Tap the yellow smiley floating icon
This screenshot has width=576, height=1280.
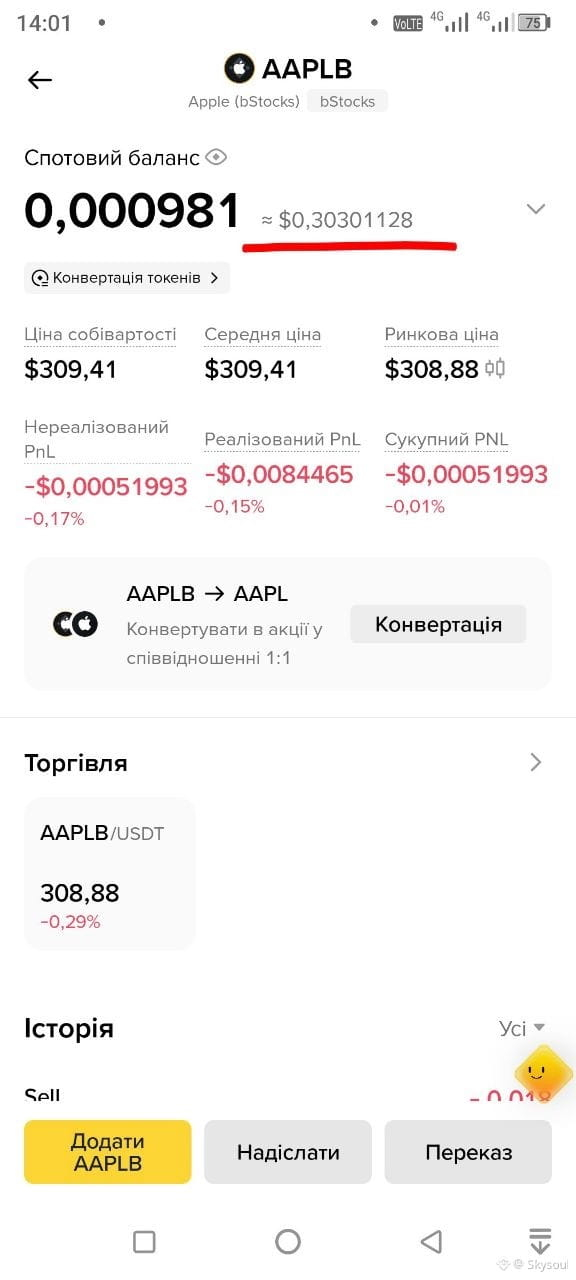coord(544,1074)
